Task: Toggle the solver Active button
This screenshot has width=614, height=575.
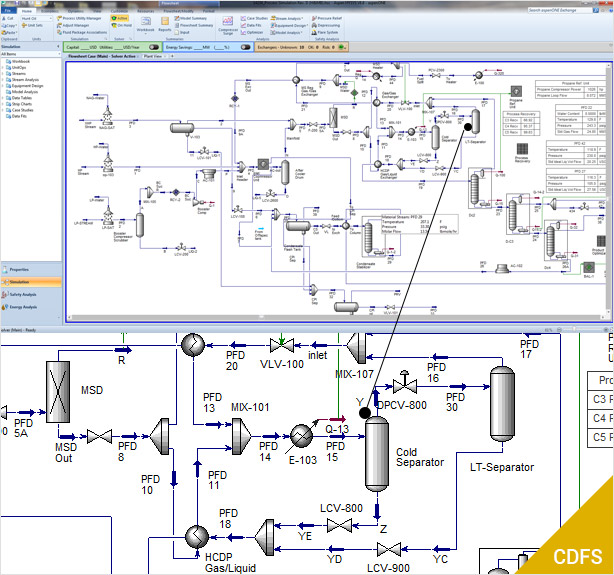Action: point(122,17)
